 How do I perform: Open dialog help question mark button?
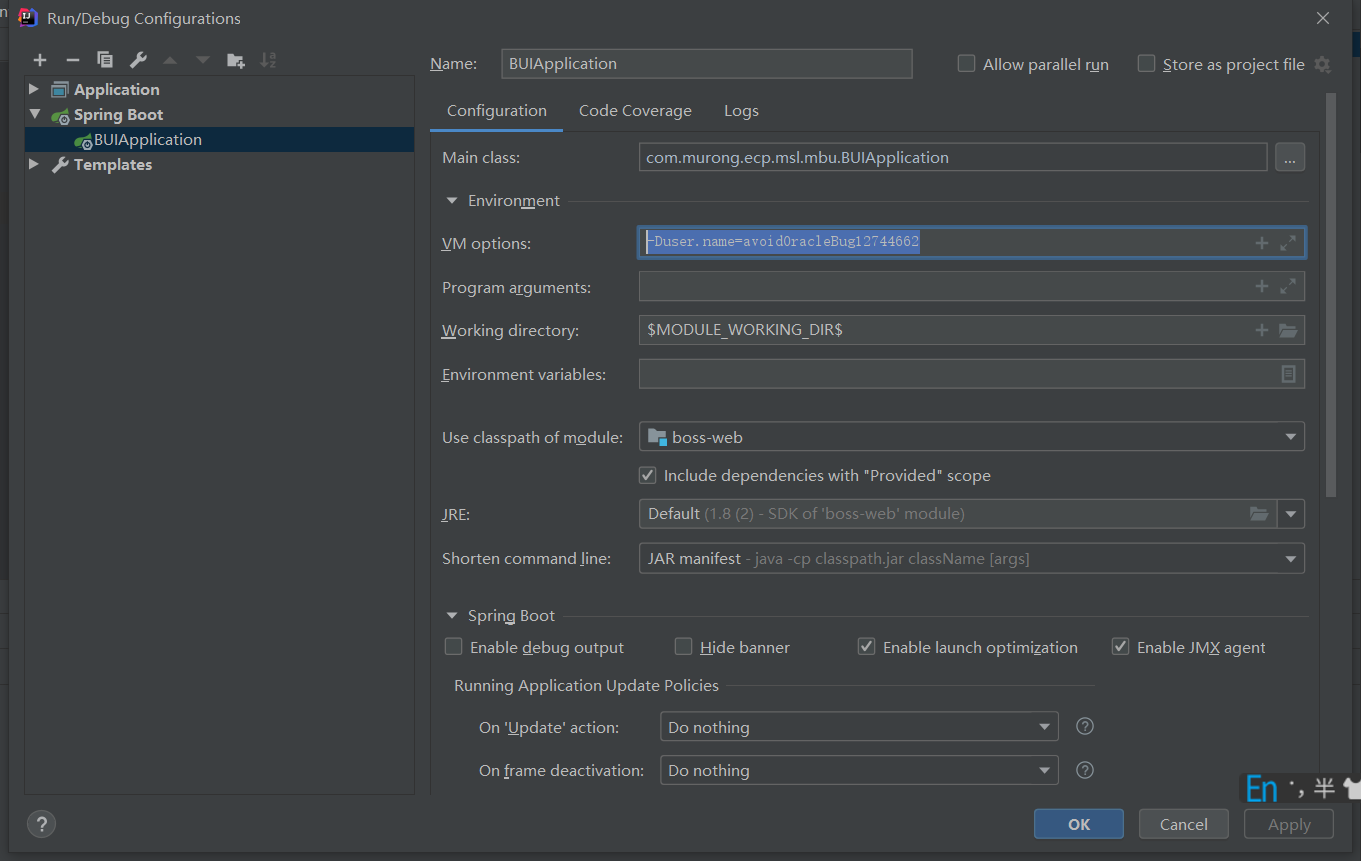click(41, 825)
